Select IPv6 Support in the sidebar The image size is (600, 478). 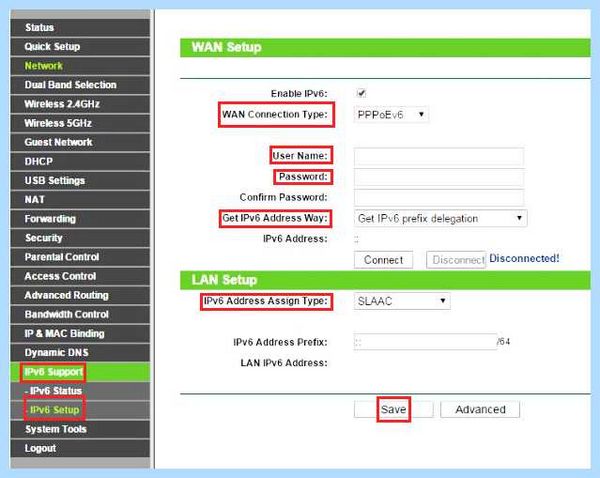tap(80, 372)
